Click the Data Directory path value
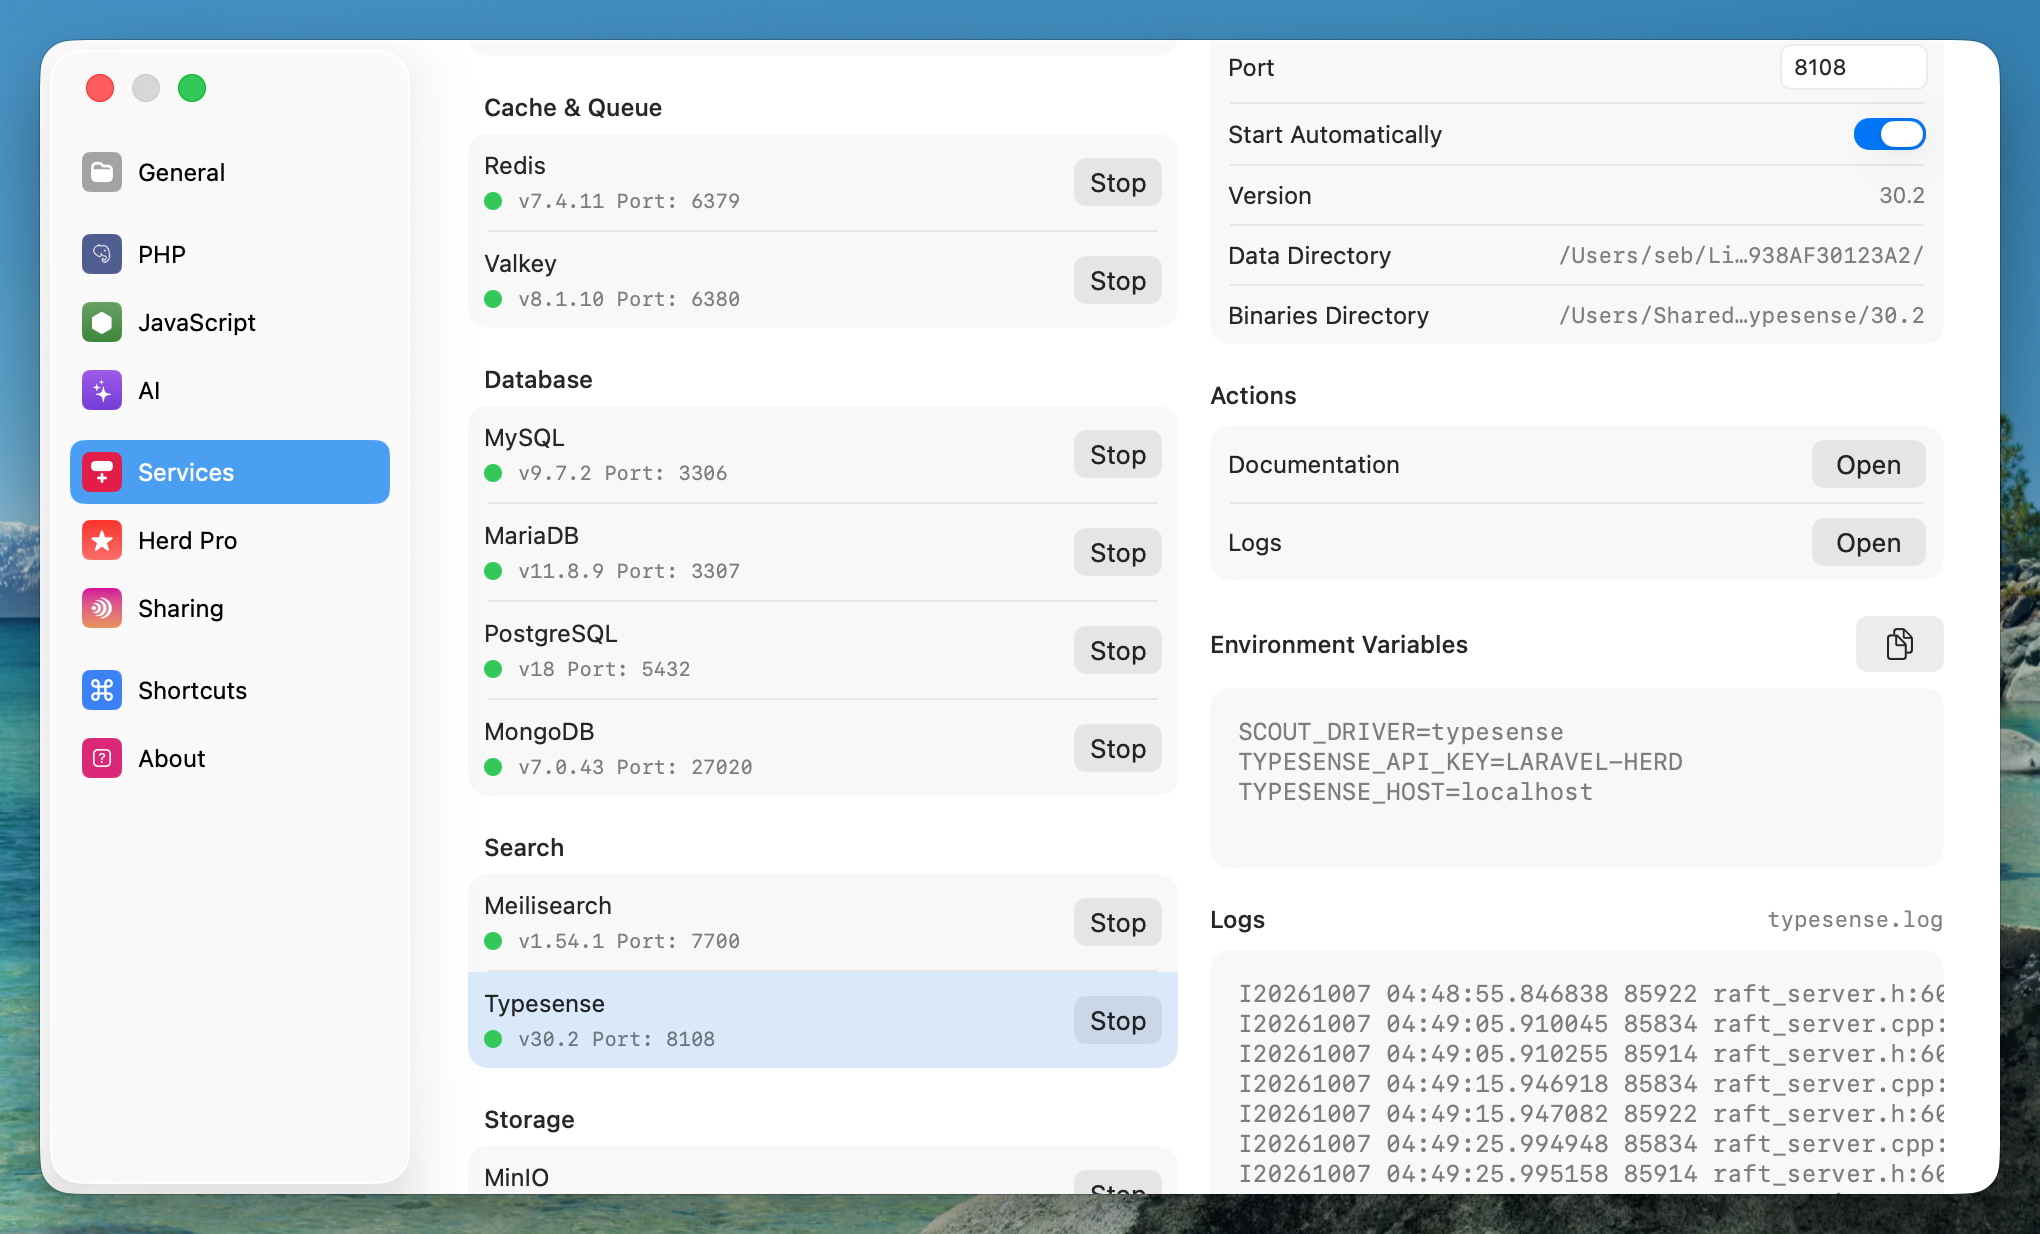2040x1234 pixels. click(x=1741, y=256)
